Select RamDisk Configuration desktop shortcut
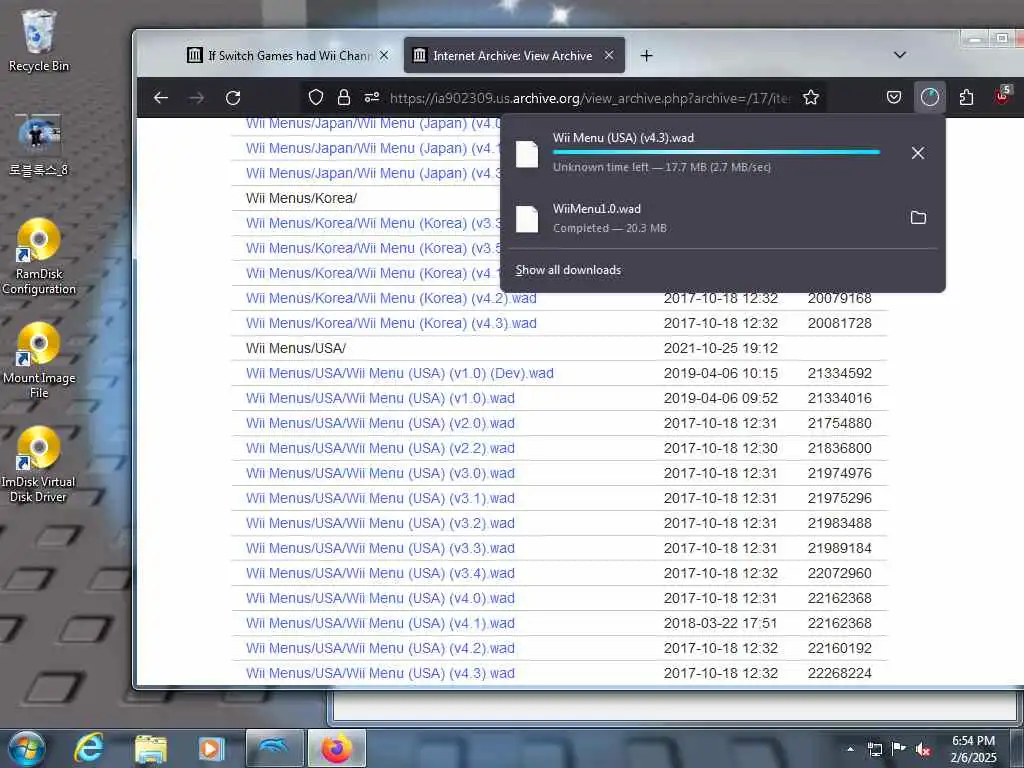 [39, 257]
